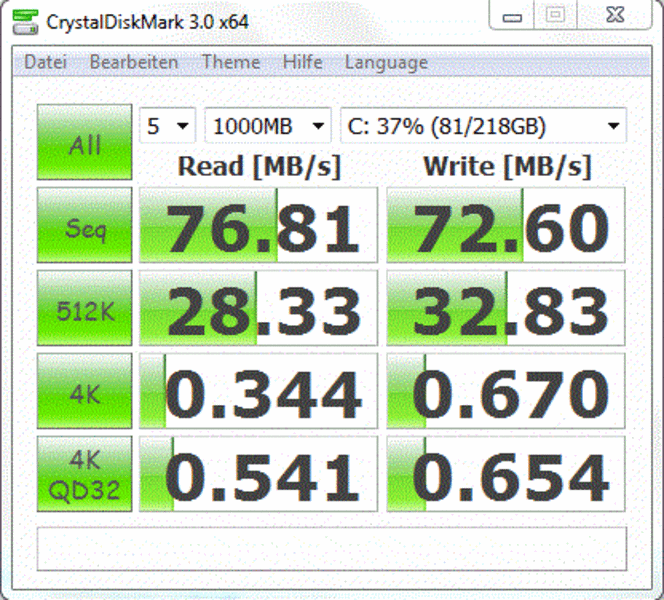Start the 4K QD32 benchmark test
Screen dimensions: 664x600
(x=84, y=474)
